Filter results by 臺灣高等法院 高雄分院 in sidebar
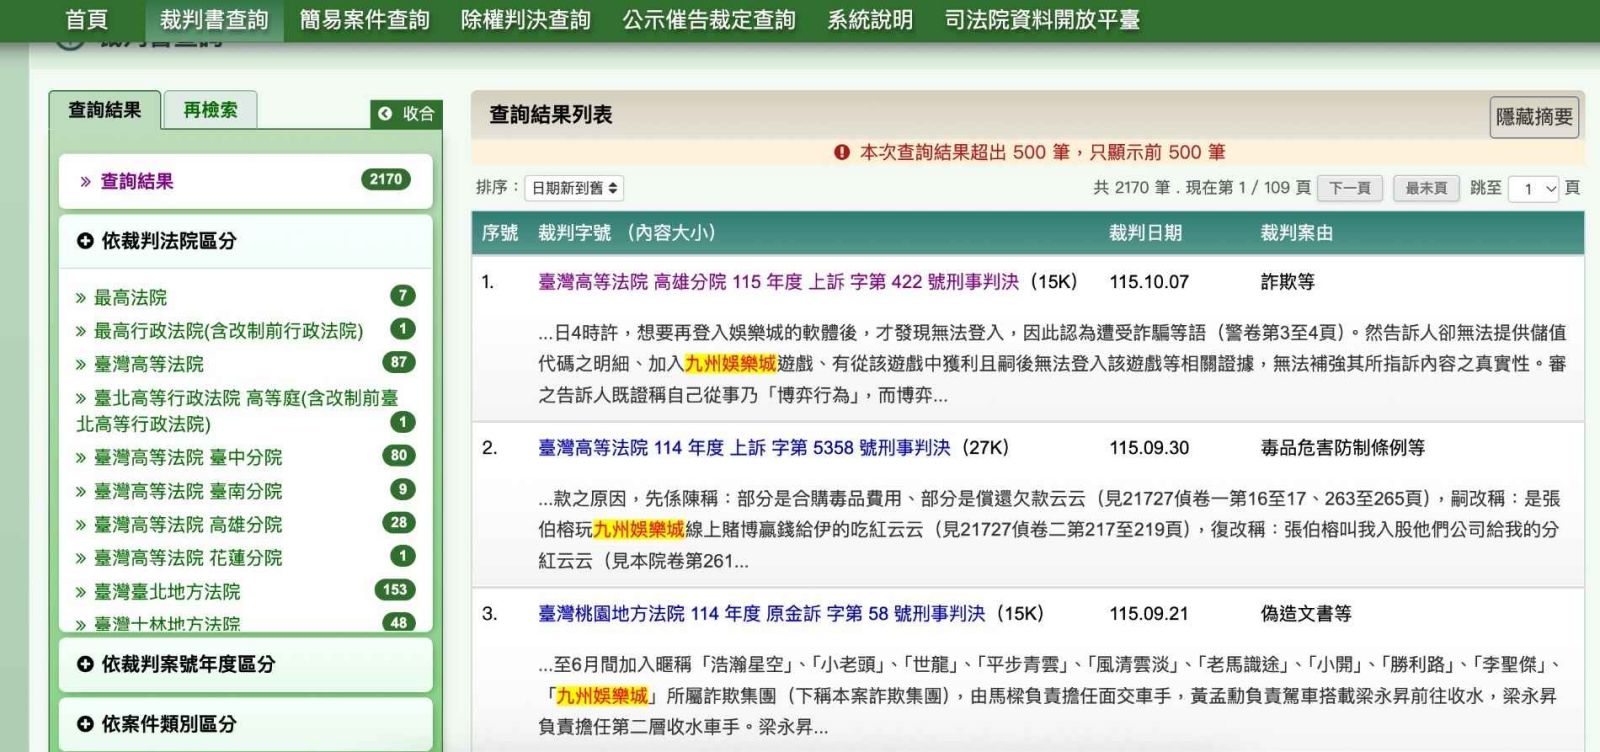 coord(188,524)
